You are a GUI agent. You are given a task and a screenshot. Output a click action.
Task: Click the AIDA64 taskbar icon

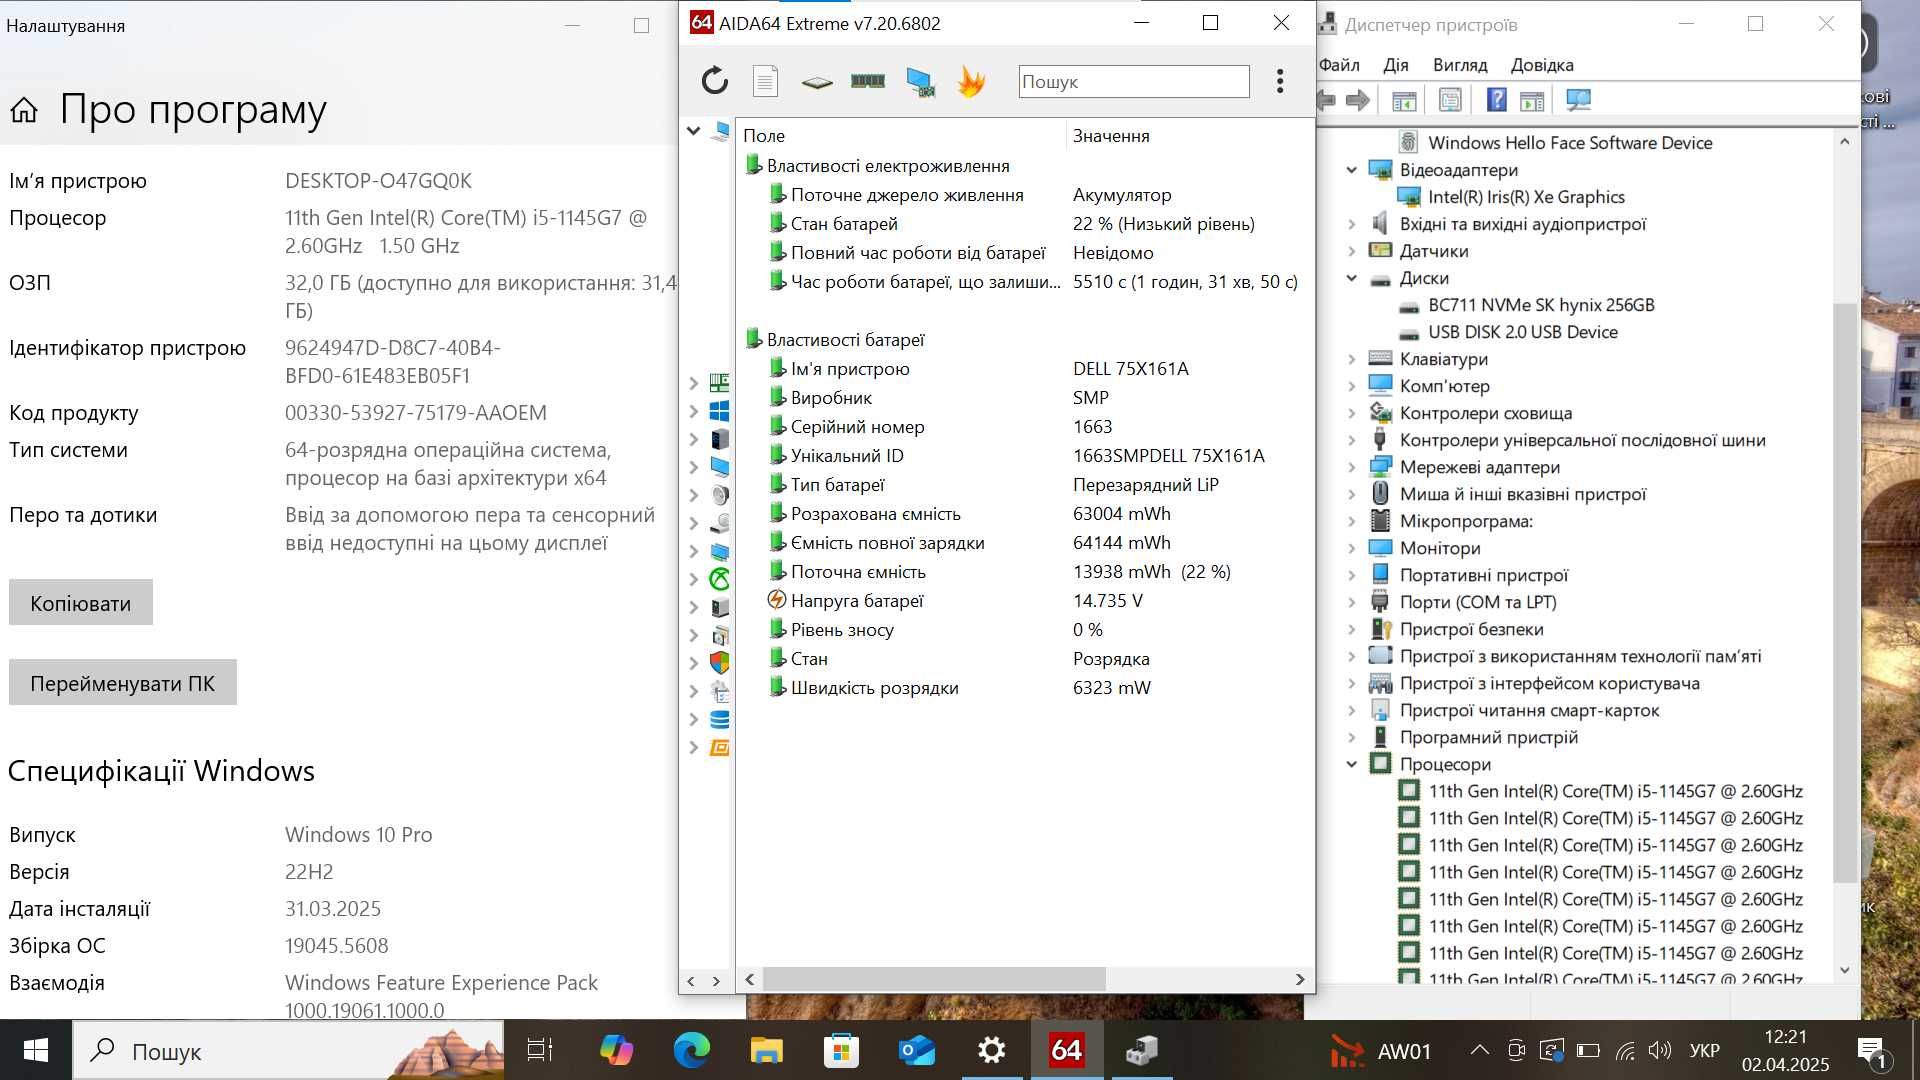click(x=1066, y=1050)
